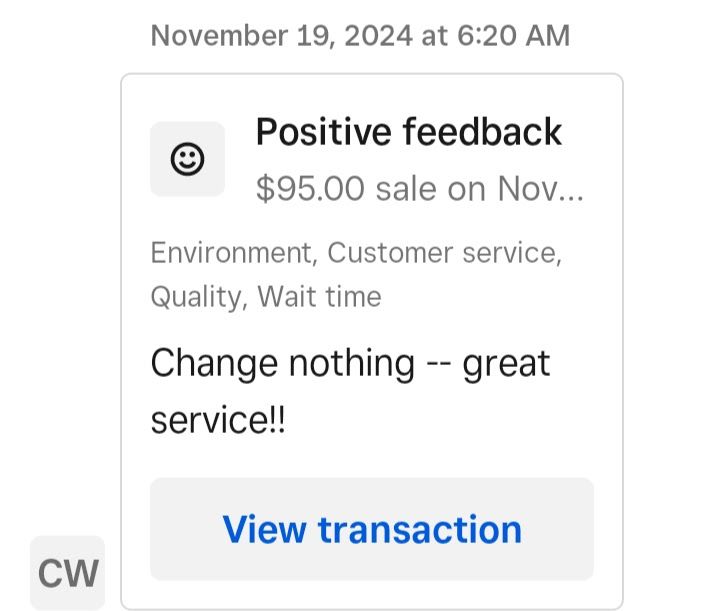Click the word "transaction" in the blue button
Screen dimensions: 720x611
pos(420,529)
